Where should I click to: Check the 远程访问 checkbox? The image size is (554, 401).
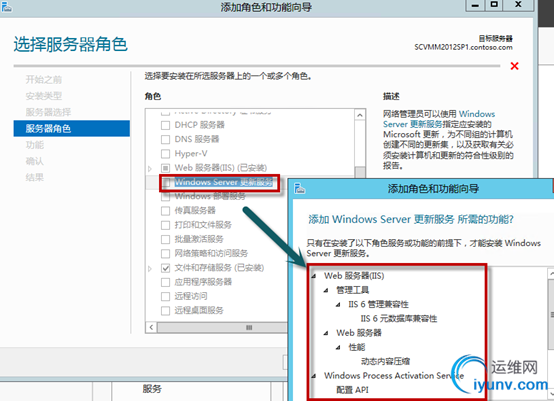point(165,296)
